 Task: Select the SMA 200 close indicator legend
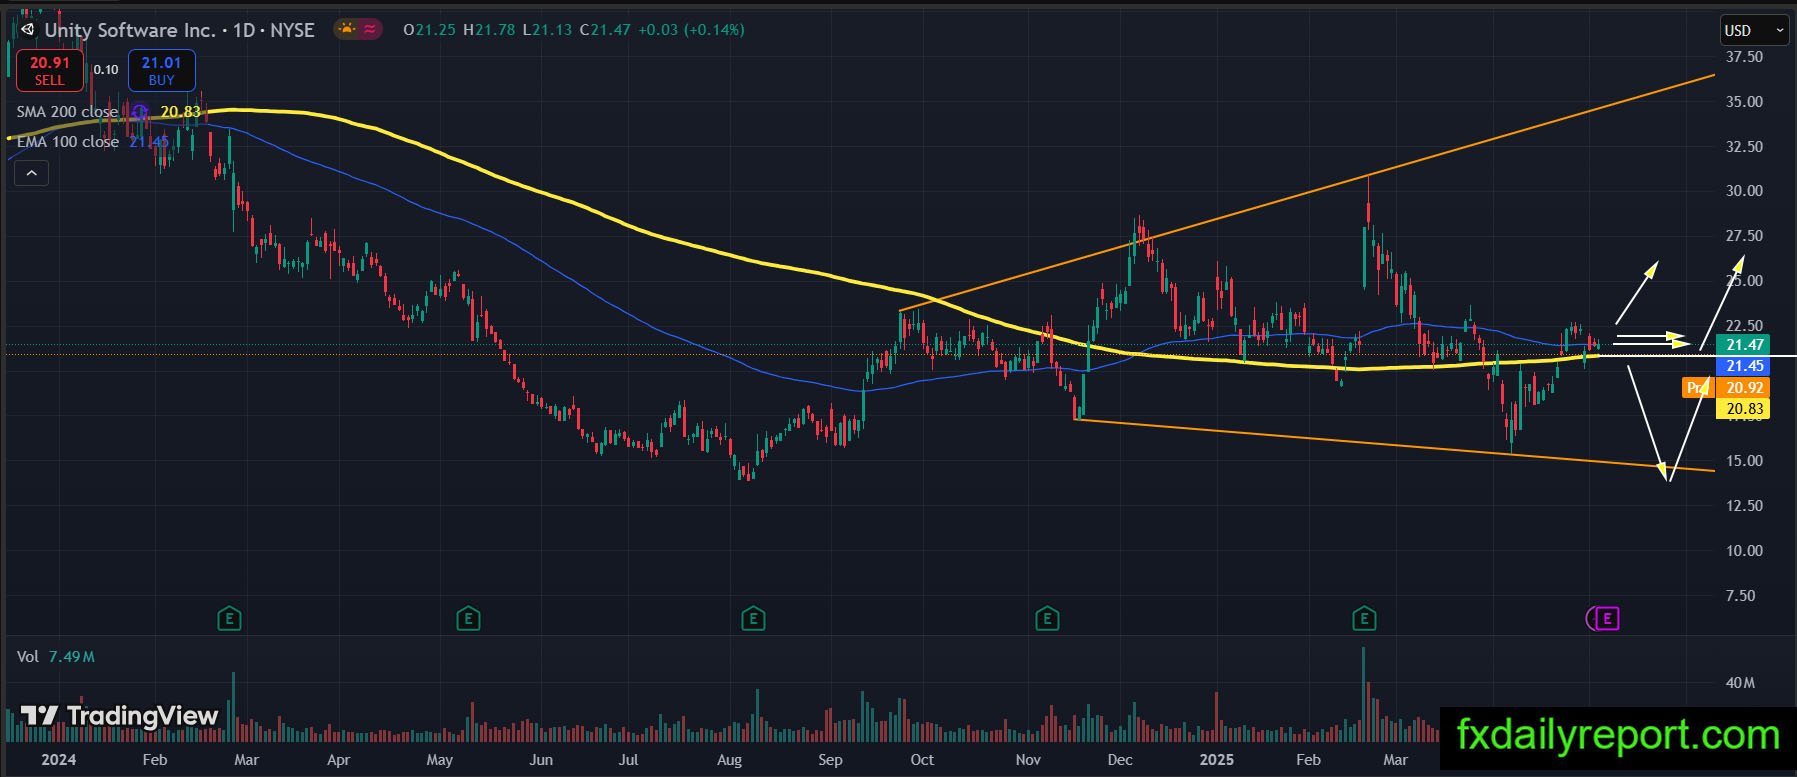pos(67,112)
